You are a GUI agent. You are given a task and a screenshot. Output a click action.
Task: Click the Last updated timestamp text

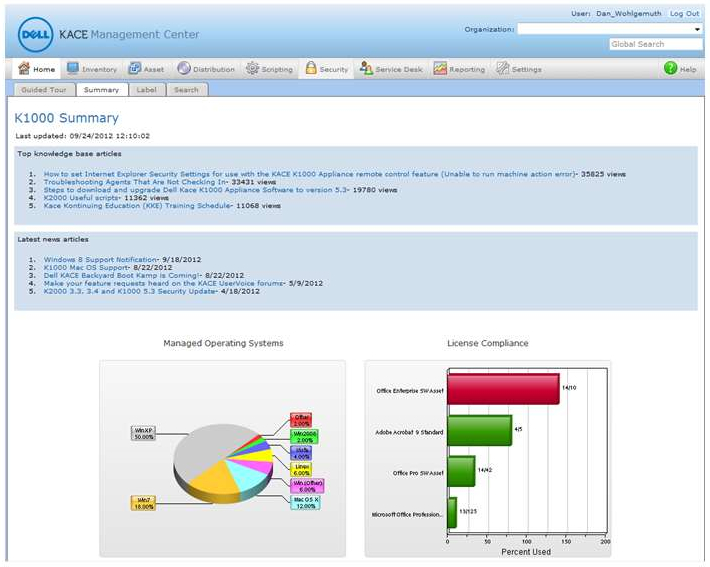[x=82, y=136]
